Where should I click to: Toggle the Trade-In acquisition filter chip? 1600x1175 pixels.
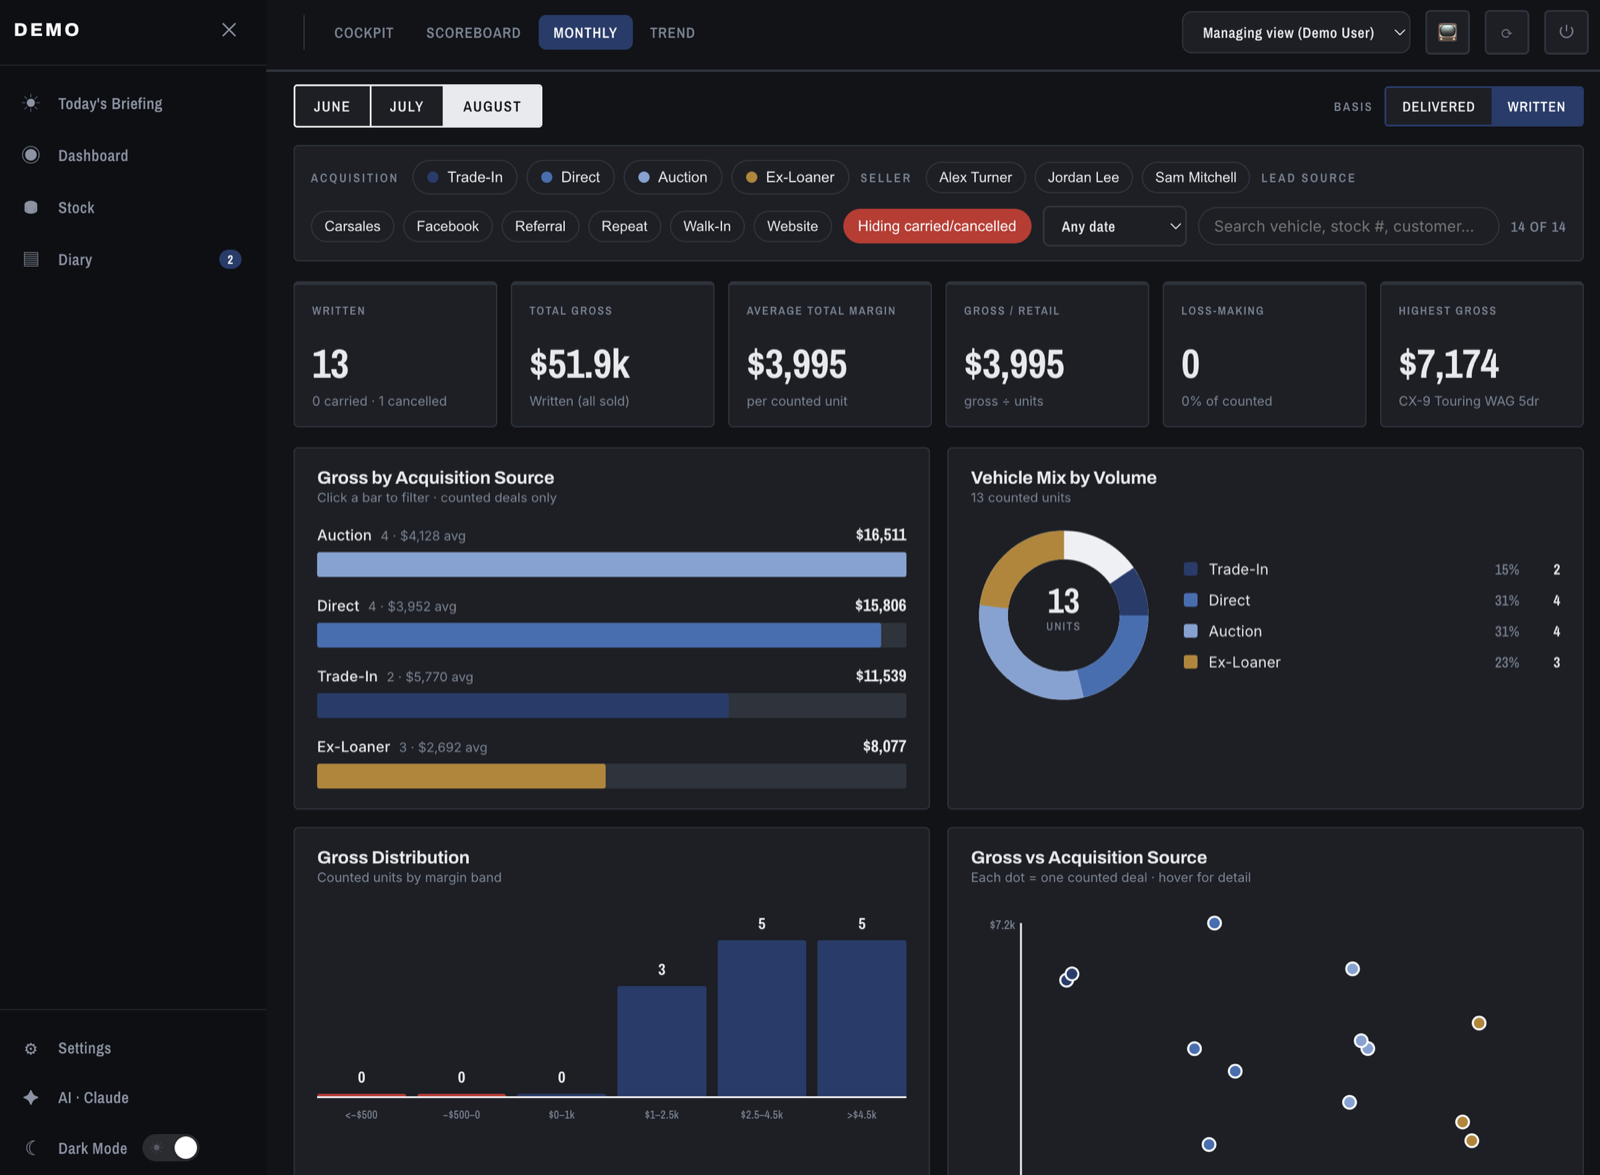pyautogui.click(x=465, y=177)
